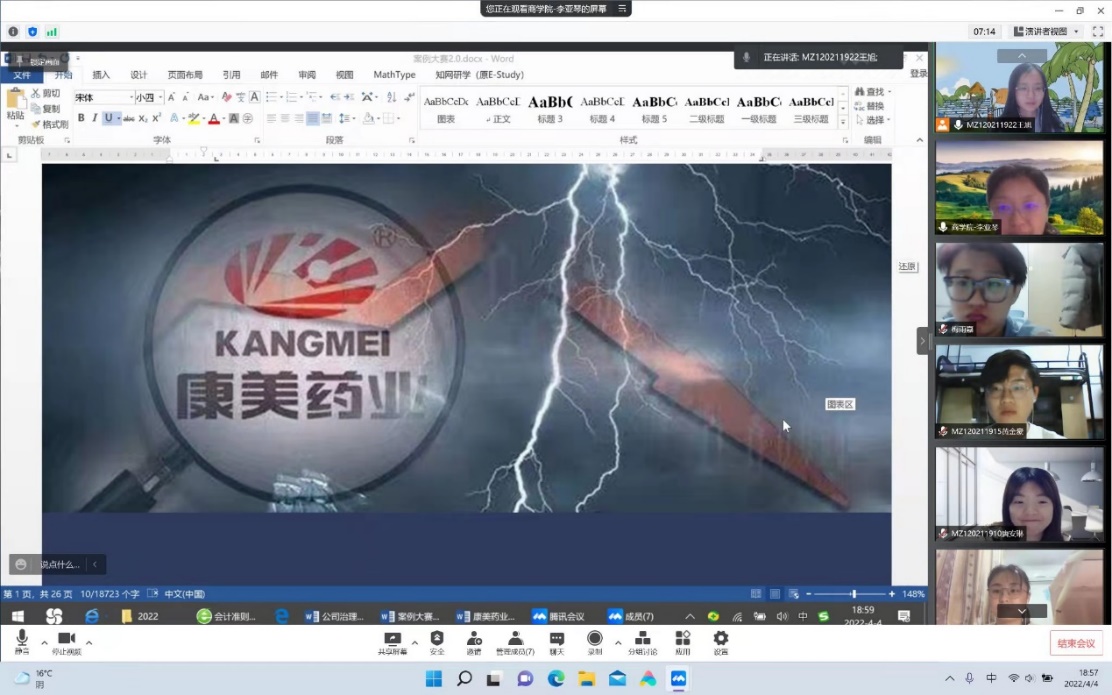The image size is (1112, 695).
Task: Toggle underline formatting in Word ribbon
Action: [x=109, y=118]
